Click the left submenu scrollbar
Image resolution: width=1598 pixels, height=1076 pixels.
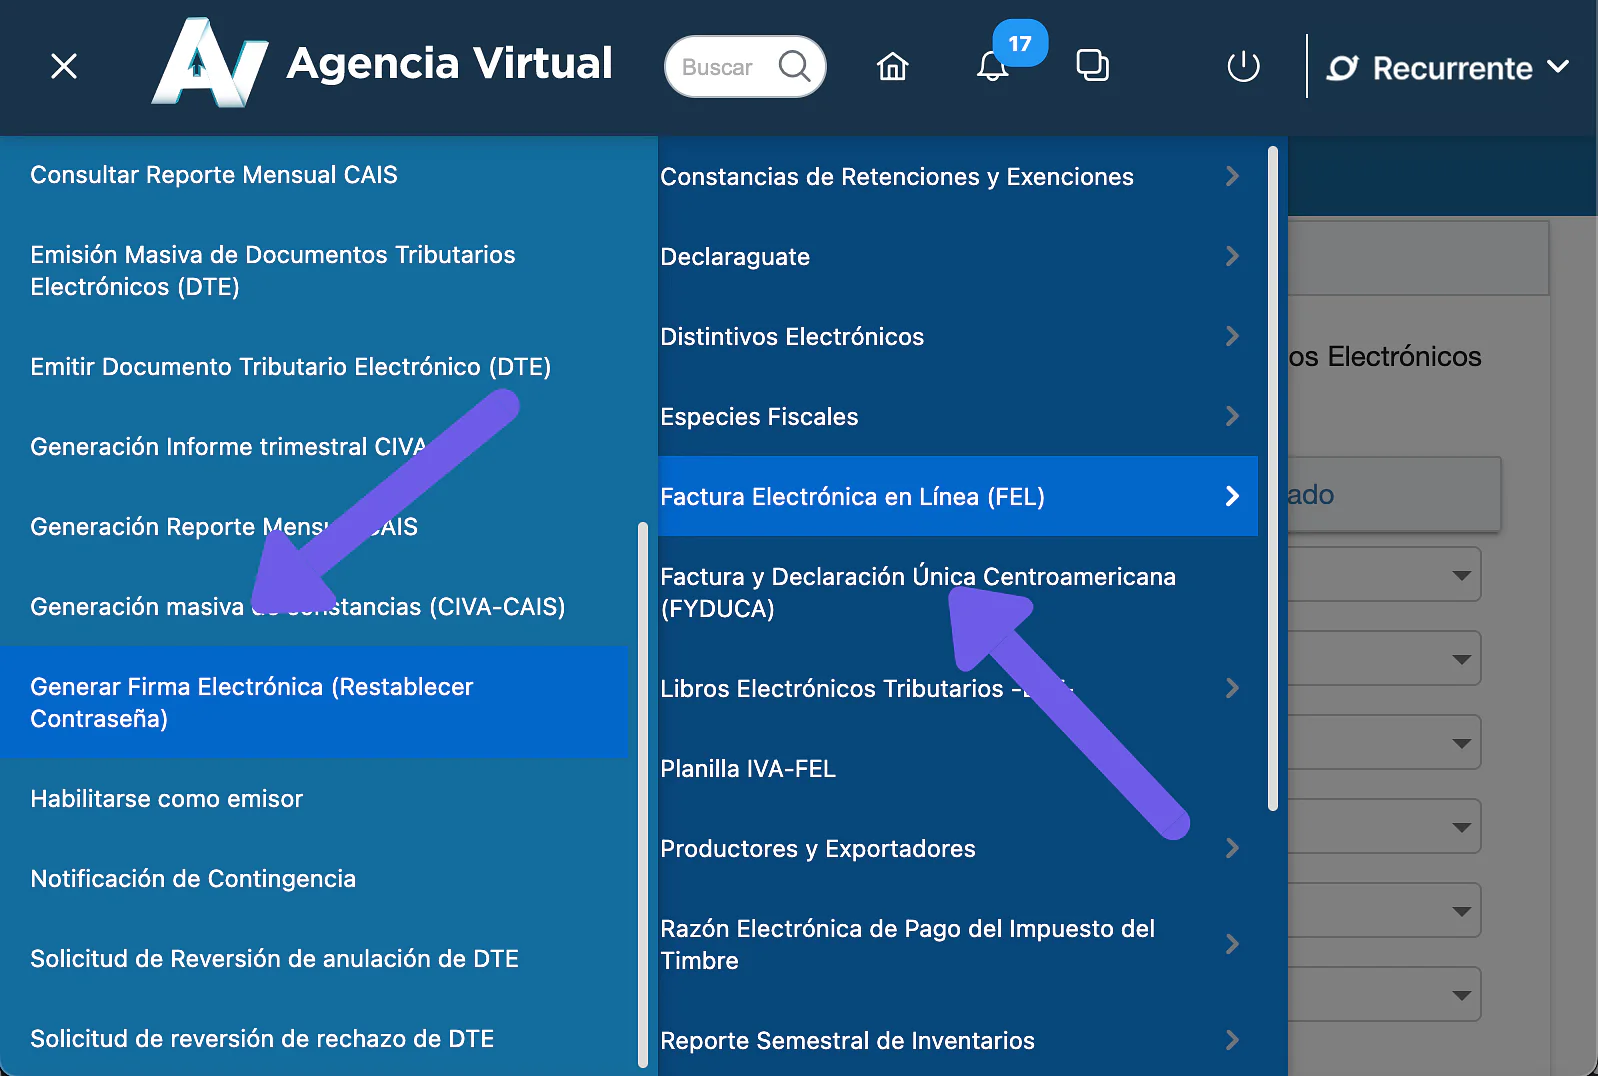click(x=642, y=795)
